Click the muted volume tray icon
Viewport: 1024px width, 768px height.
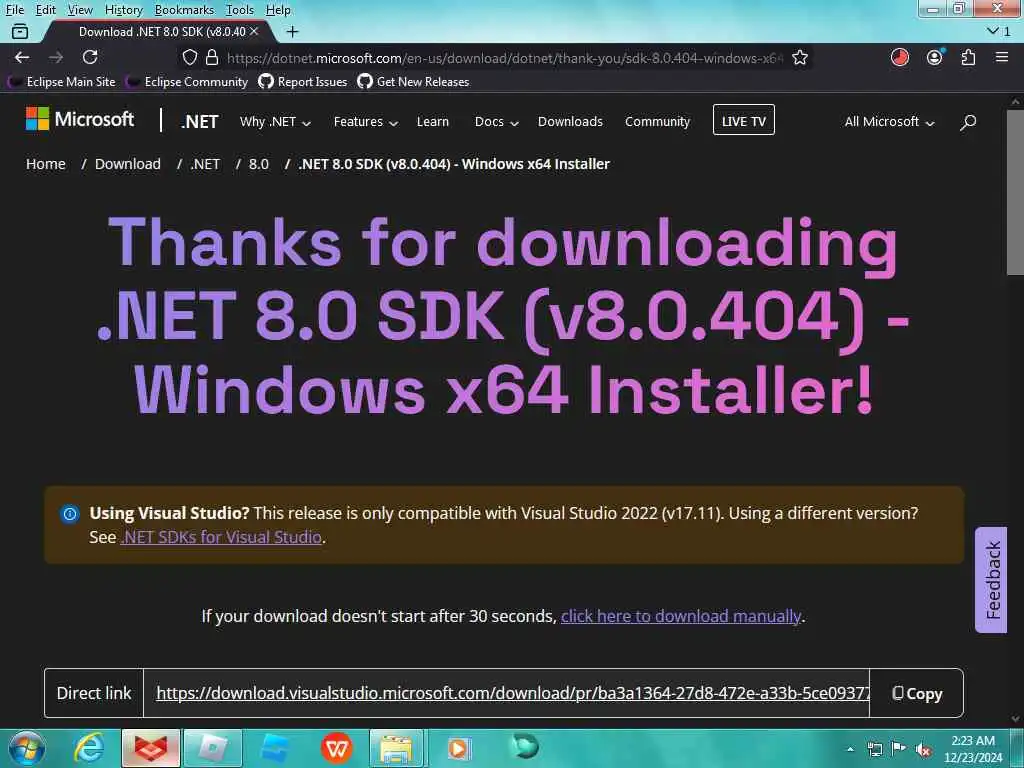click(923, 750)
